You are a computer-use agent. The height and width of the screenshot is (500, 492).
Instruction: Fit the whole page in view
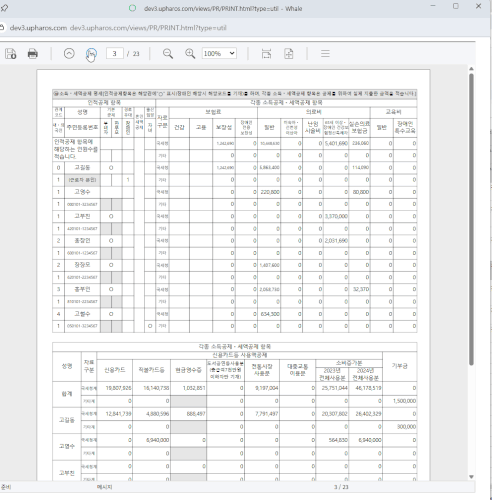(x=288, y=54)
